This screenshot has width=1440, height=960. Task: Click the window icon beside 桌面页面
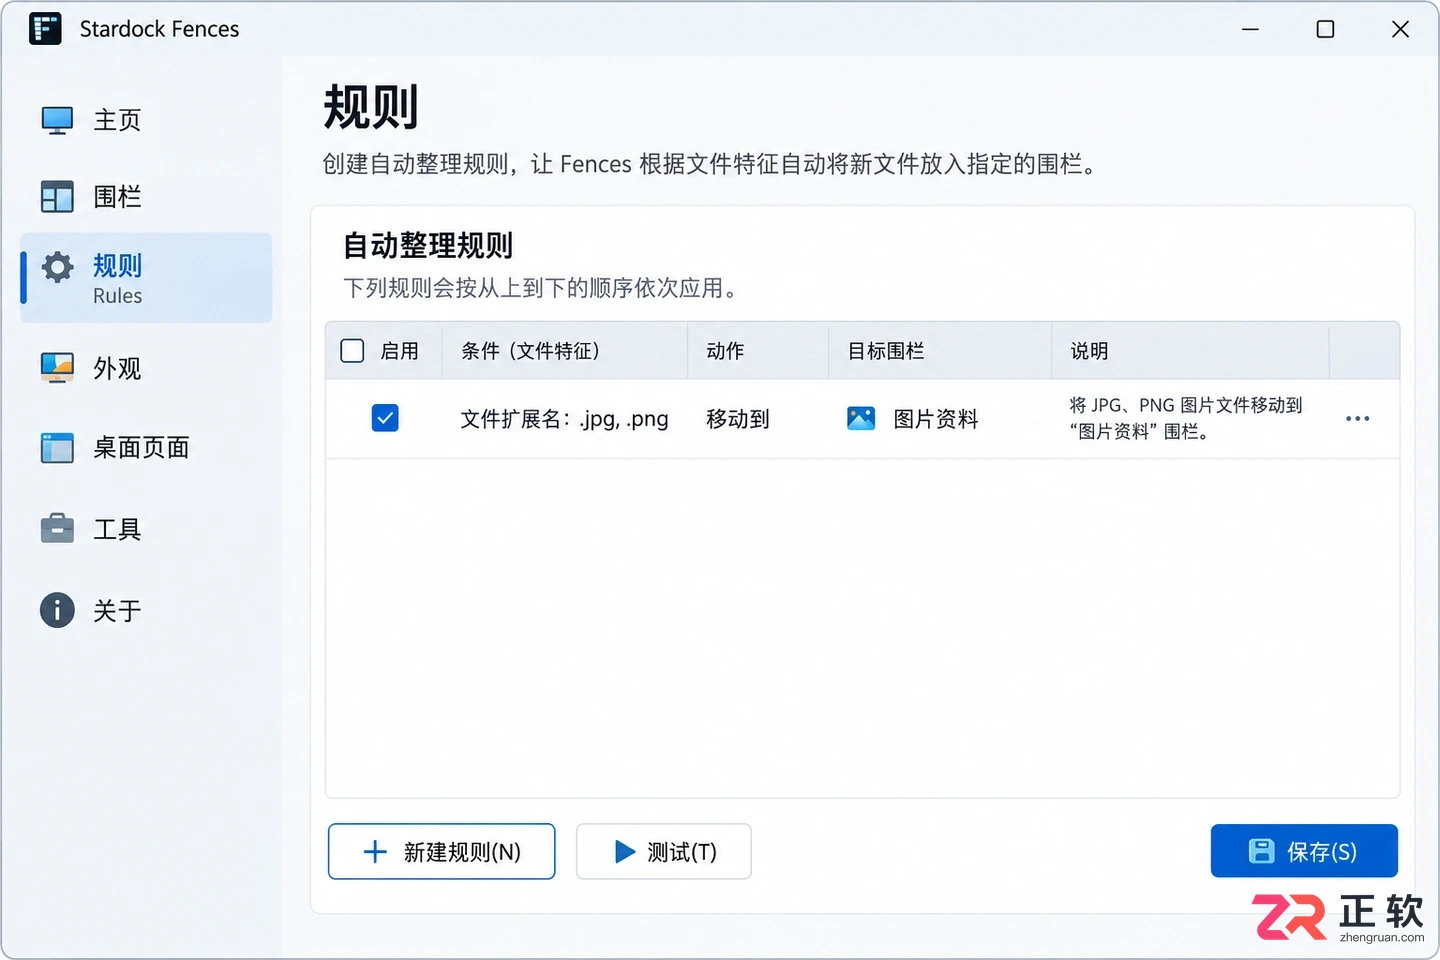coord(57,448)
